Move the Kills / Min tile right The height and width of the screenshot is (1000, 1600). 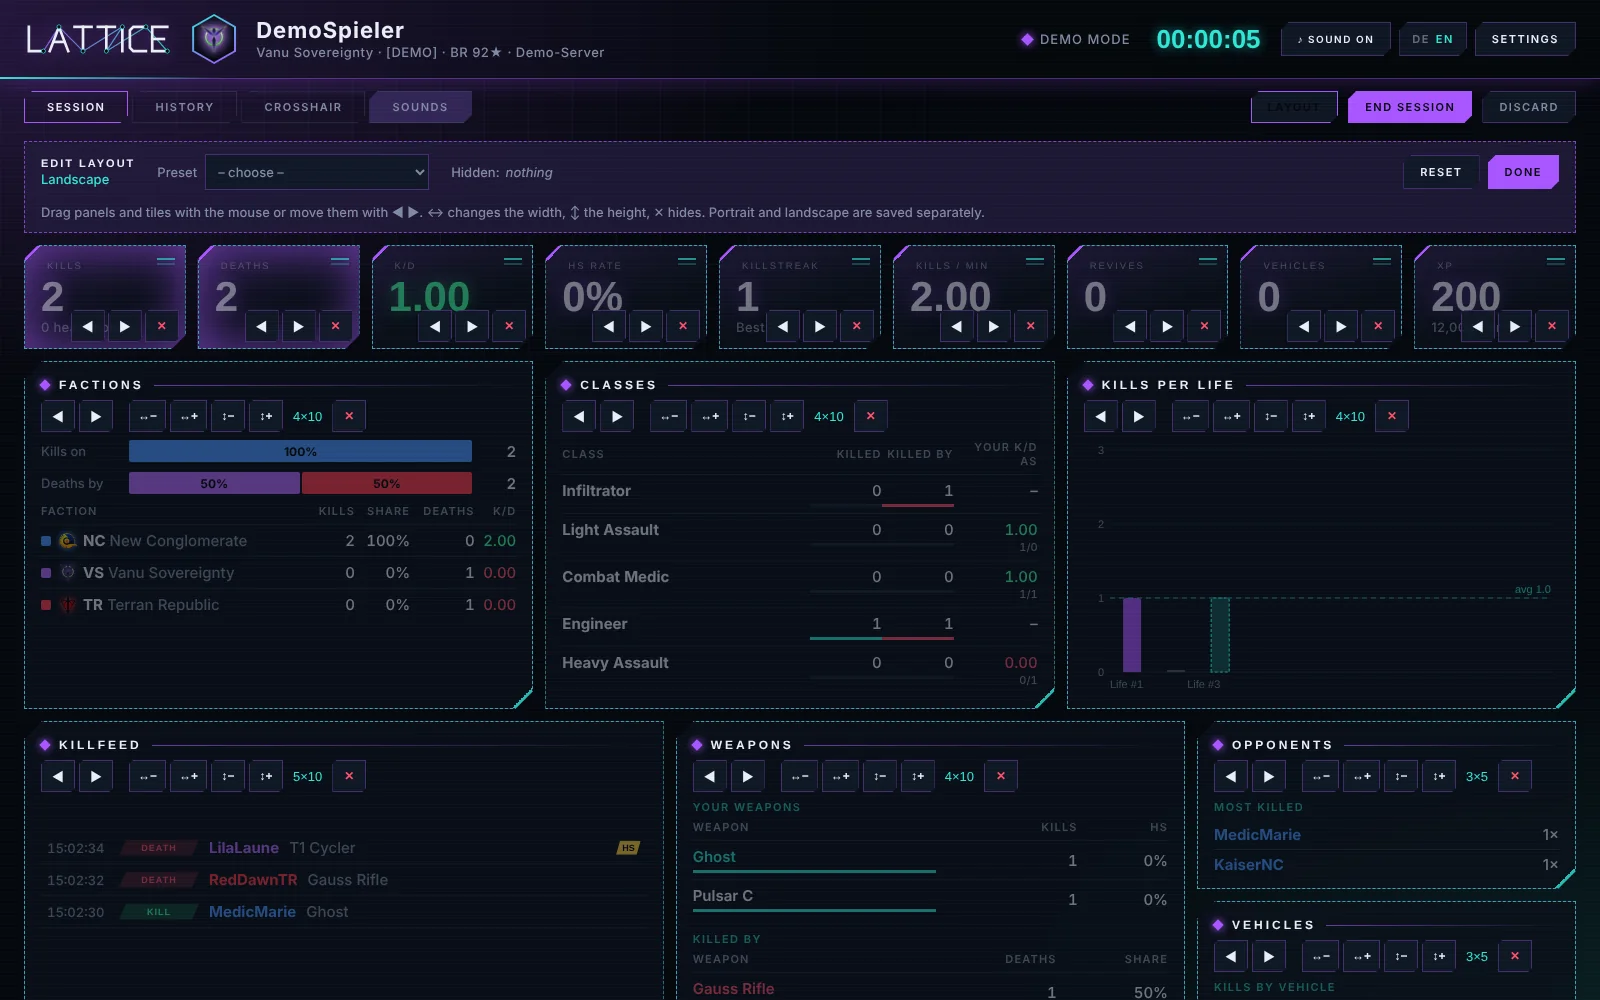coord(993,326)
